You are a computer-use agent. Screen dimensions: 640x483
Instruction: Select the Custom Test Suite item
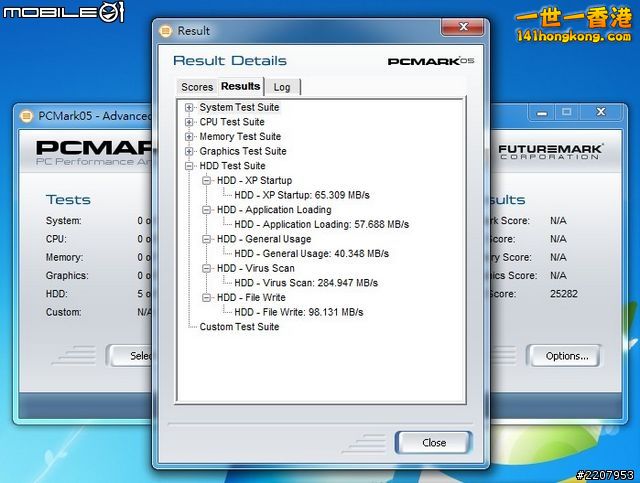click(239, 327)
